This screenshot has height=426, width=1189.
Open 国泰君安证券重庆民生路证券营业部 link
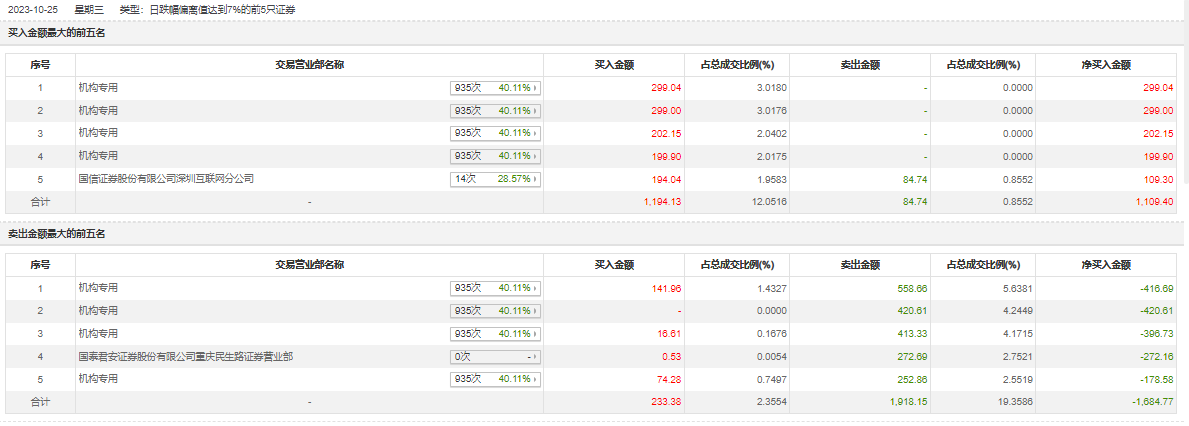185,356
